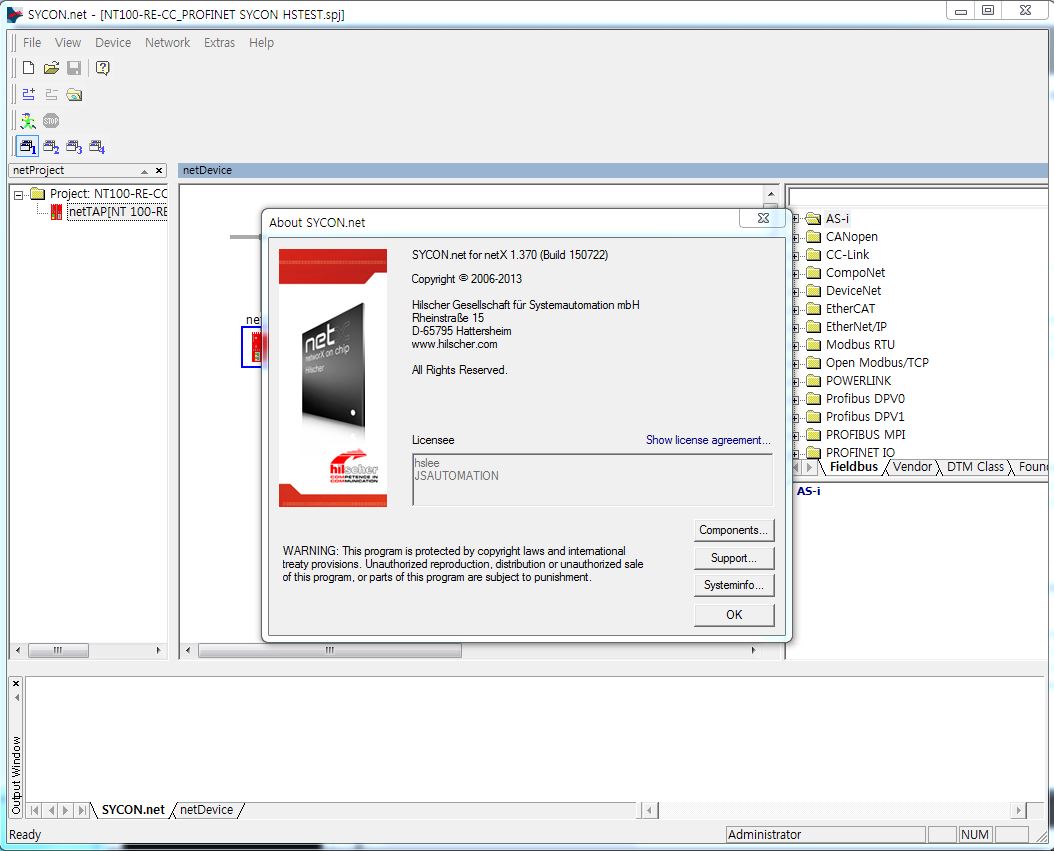Click the DeviceNet folder icon
This screenshot has height=851, width=1054.
pyautogui.click(x=813, y=290)
